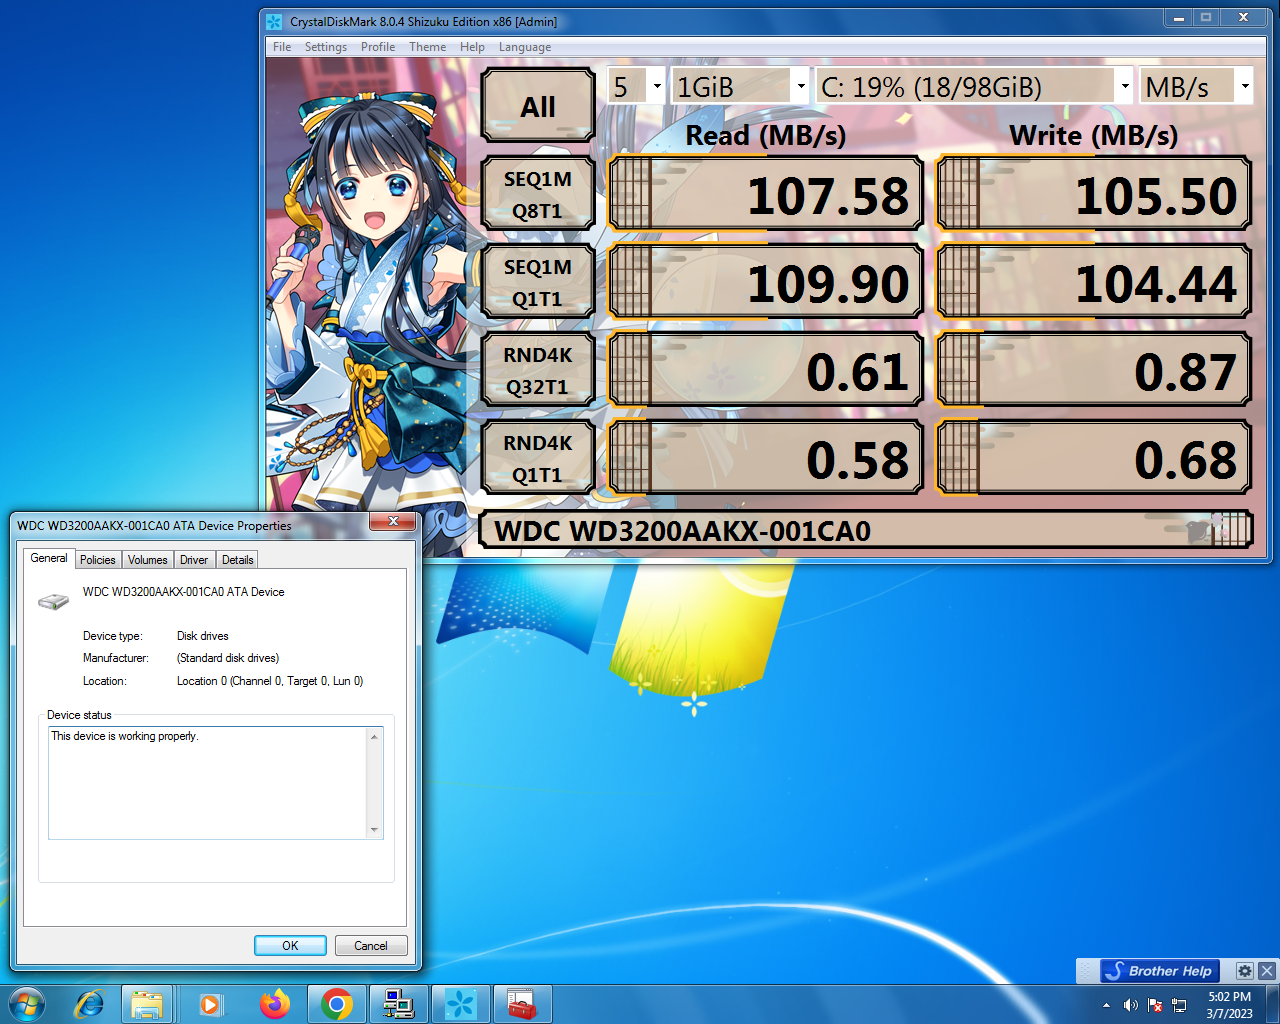Click the WDC WD3200AAKX-001CA0 comment field
This screenshot has height=1024, width=1280.
pos(866,530)
